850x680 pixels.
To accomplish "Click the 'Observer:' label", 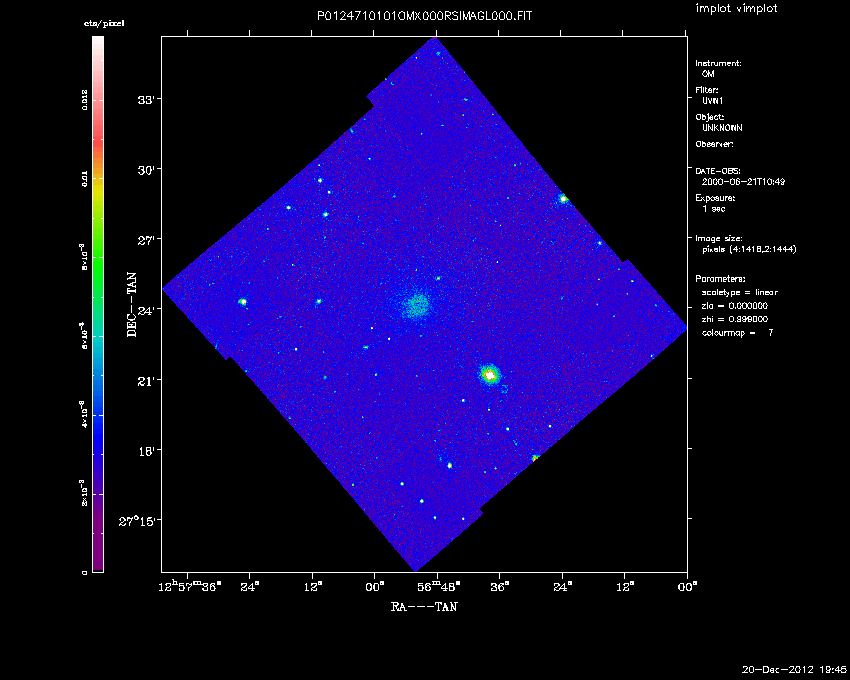I will pos(714,144).
